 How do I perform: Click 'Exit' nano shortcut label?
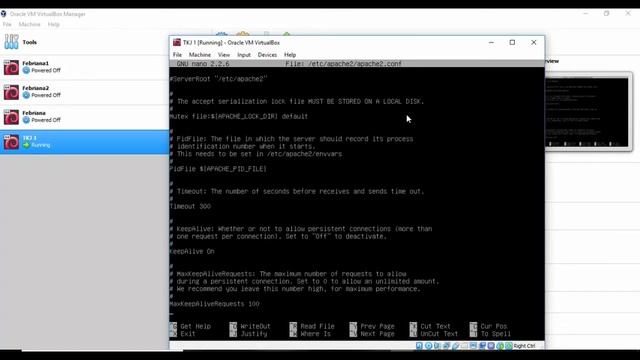point(188,334)
